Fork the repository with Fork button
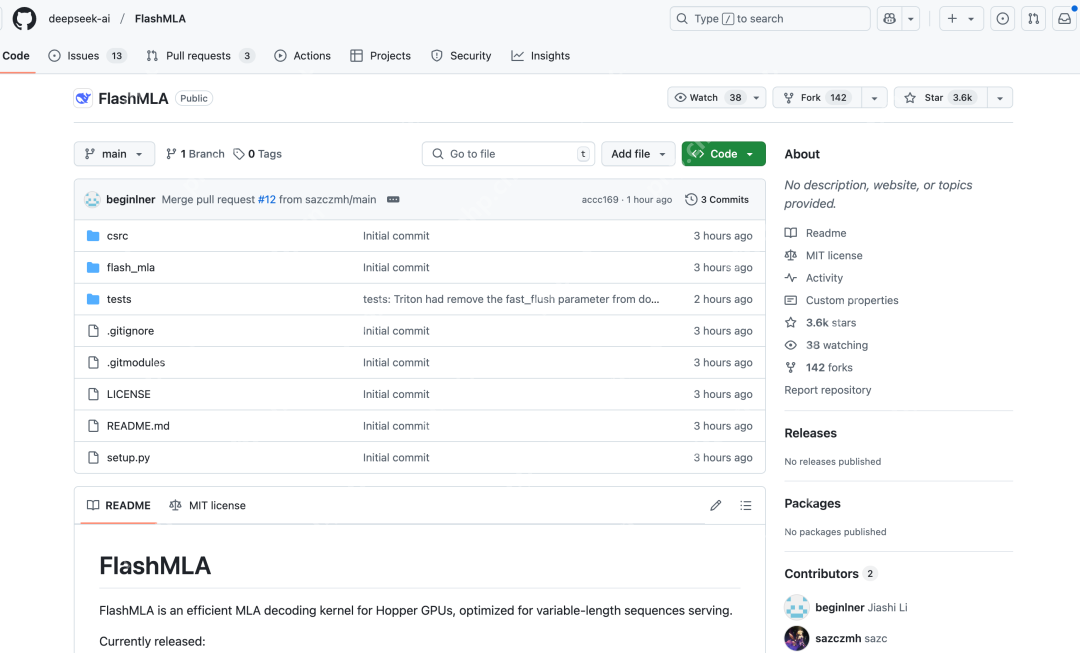 (x=815, y=98)
